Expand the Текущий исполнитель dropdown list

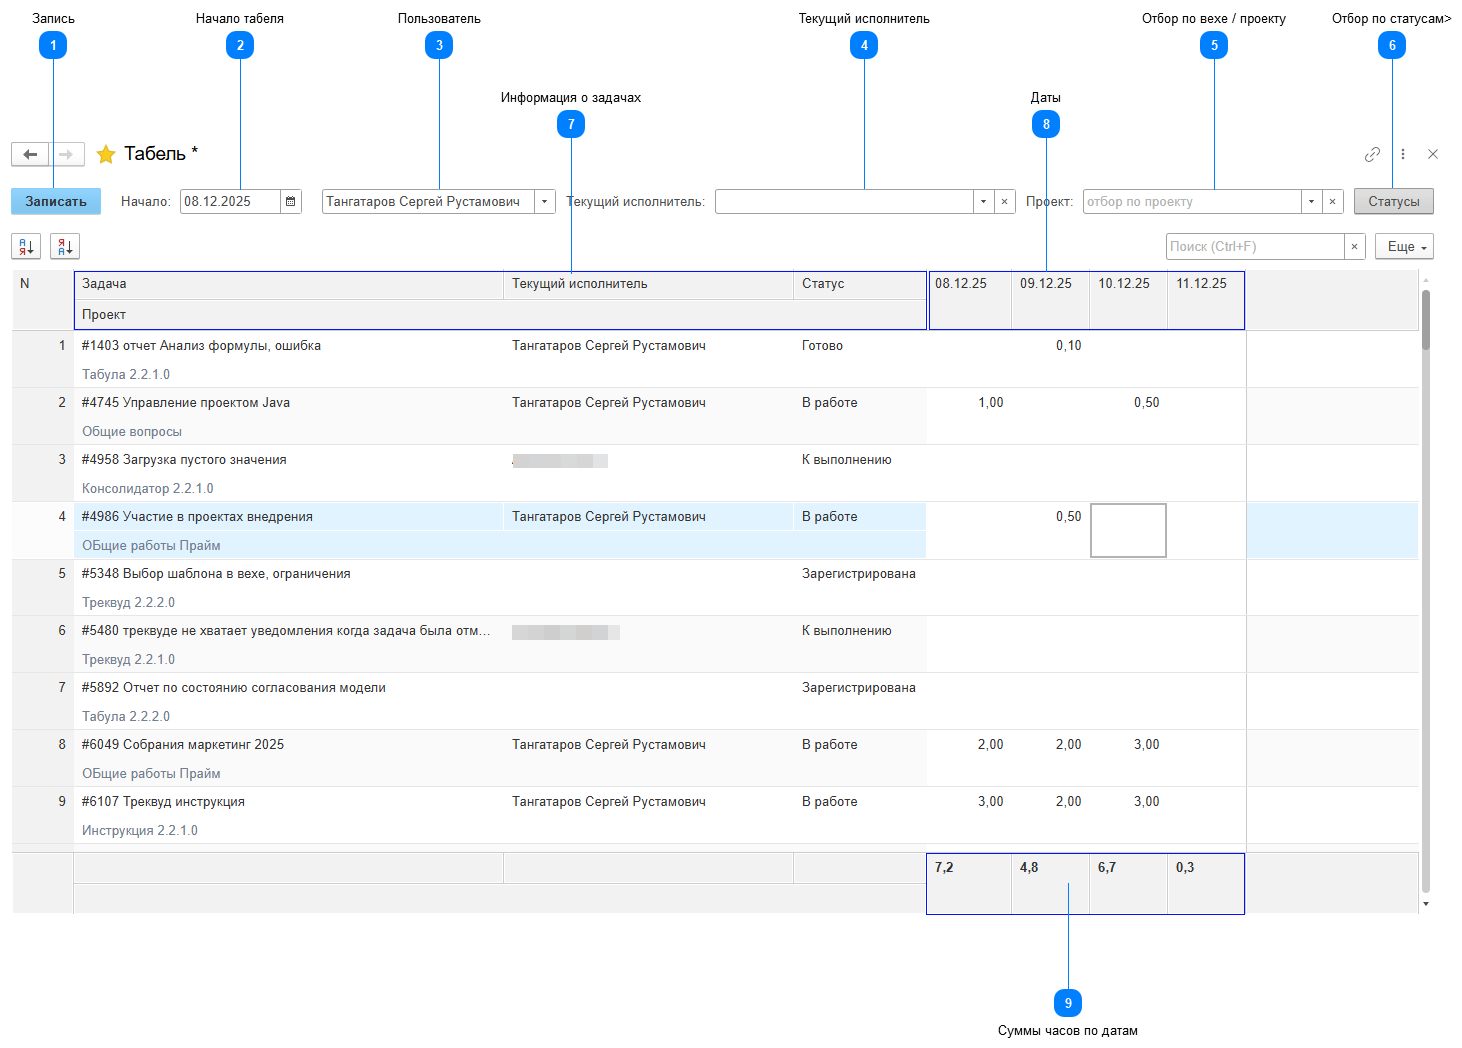tap(983, 201)
